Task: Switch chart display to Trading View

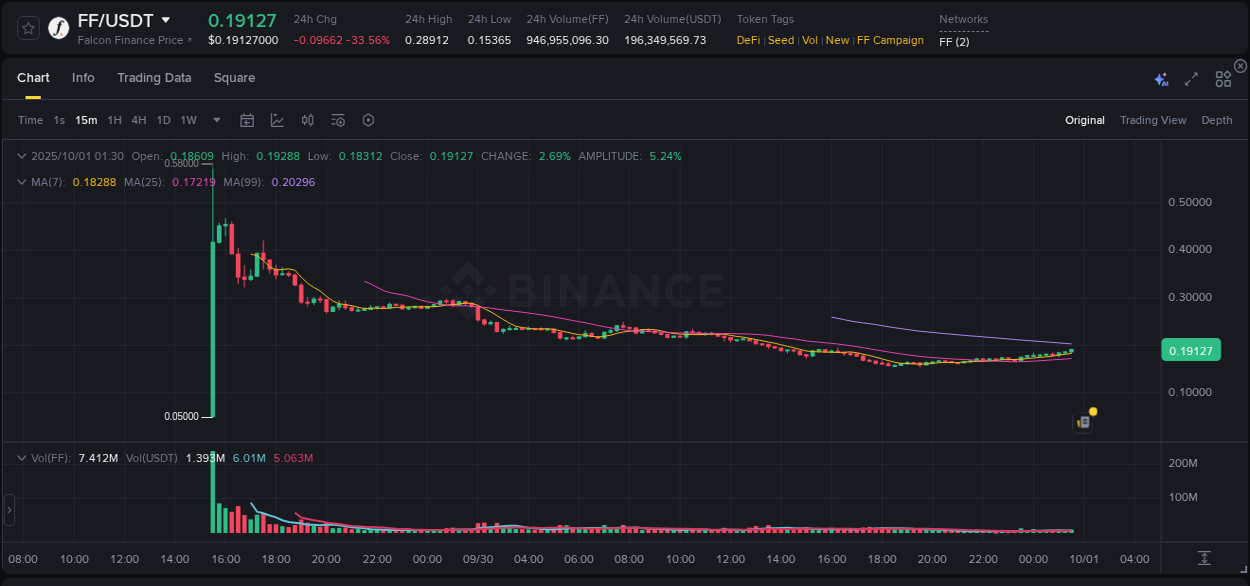Action: click(x=1153, y=120)
